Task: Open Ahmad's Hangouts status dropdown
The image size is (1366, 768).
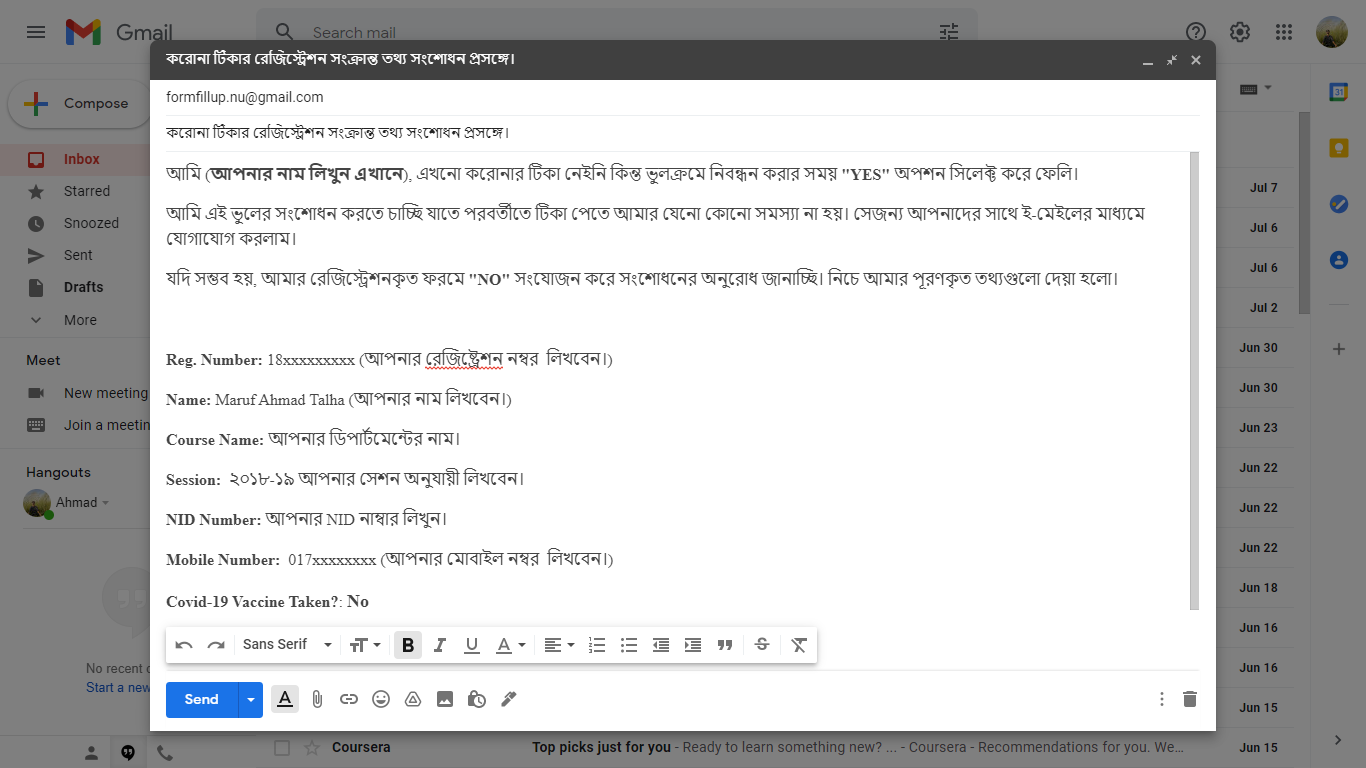Action: tap(106, 503)
